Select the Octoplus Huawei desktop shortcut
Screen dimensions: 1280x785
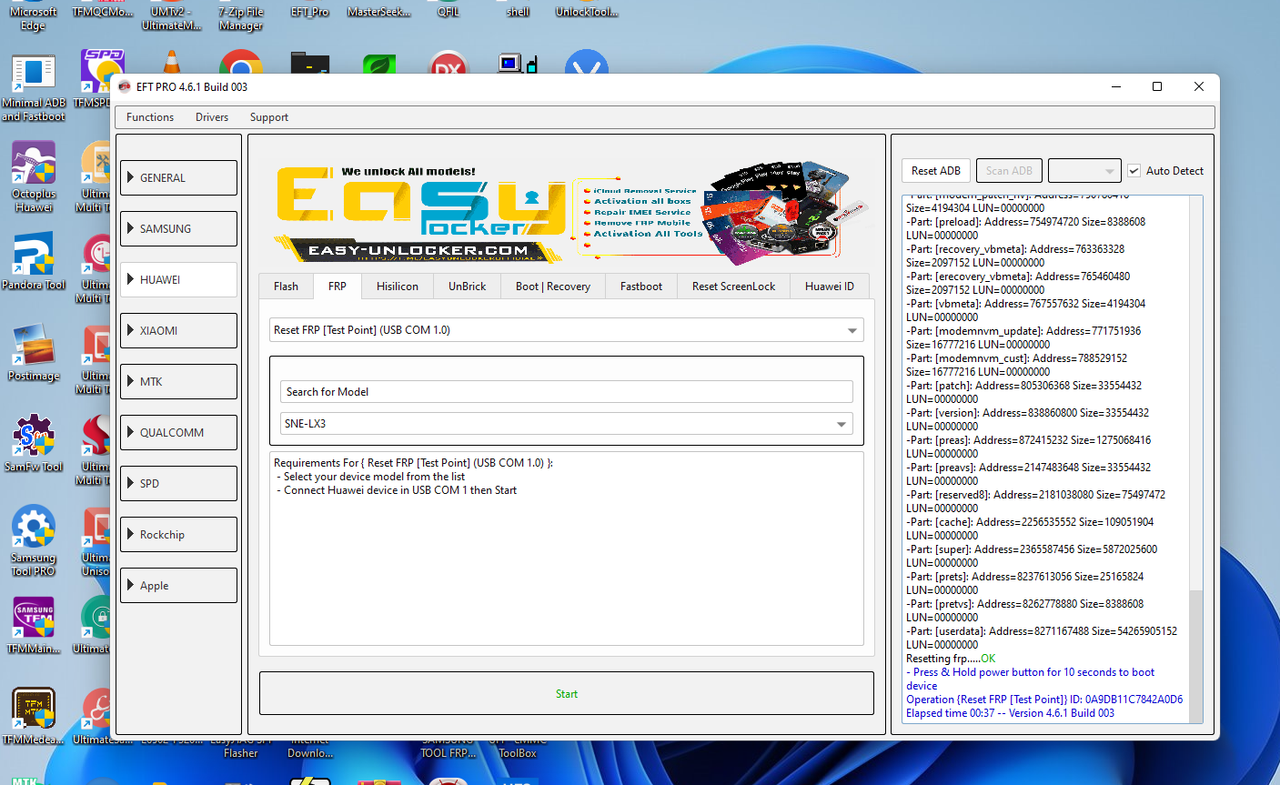point(33,178)
